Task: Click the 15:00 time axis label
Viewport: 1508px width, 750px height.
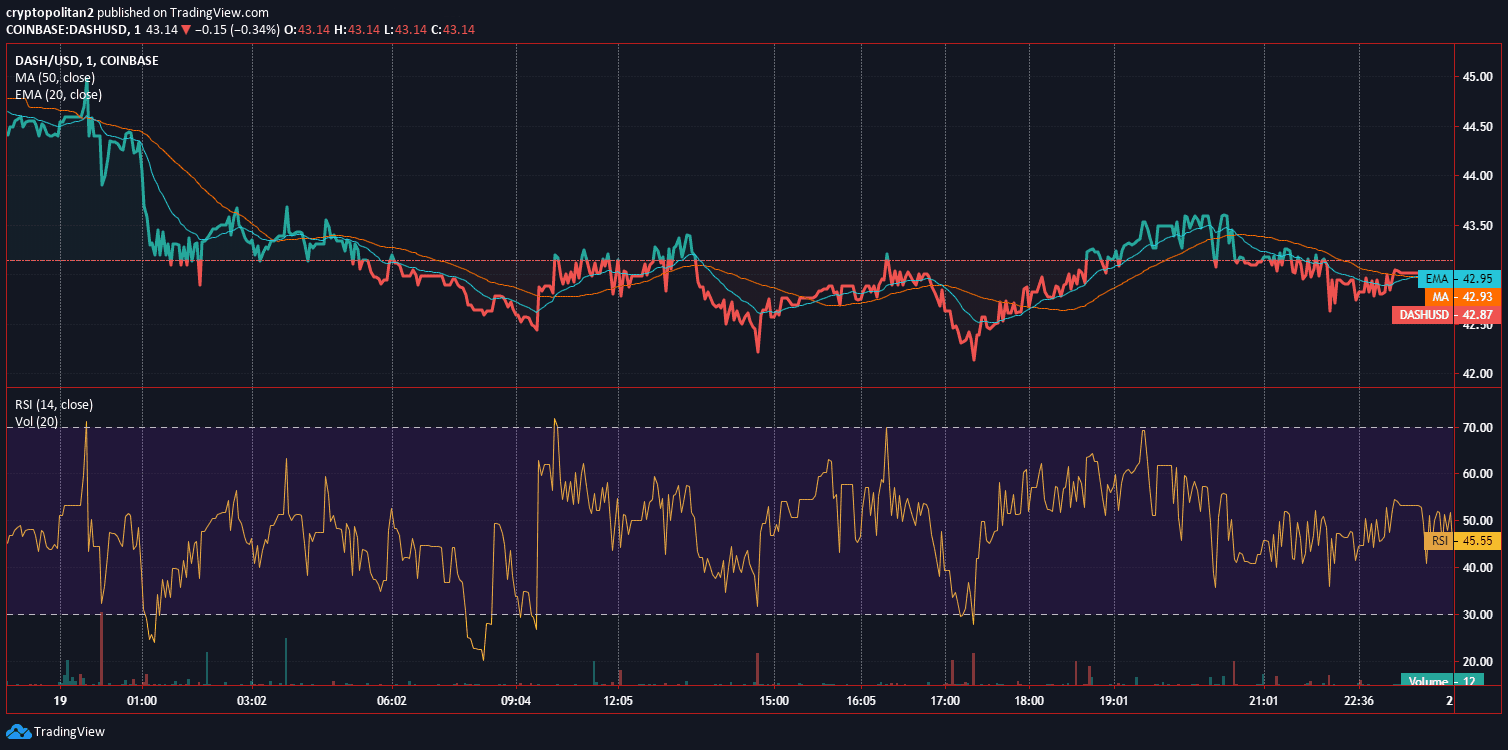Action: 775,701
